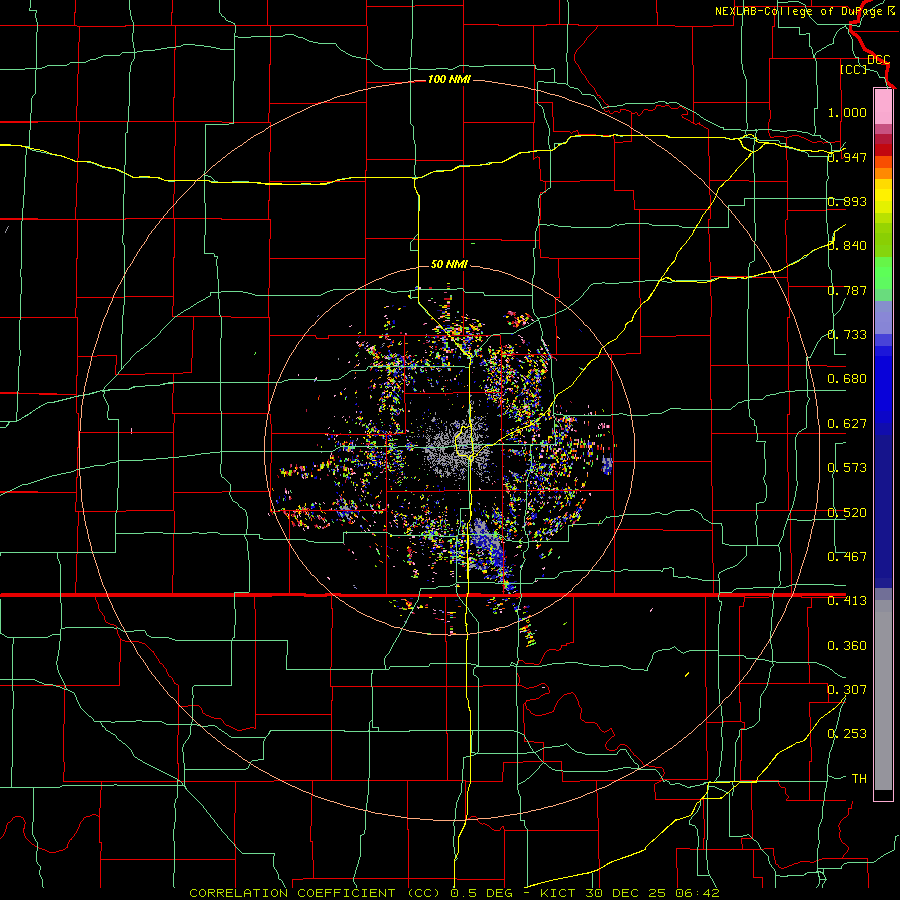Pick the red segment of the color scale
This screenshot has width=900, height=900.
pyautogui.click(x=883, y=149)
